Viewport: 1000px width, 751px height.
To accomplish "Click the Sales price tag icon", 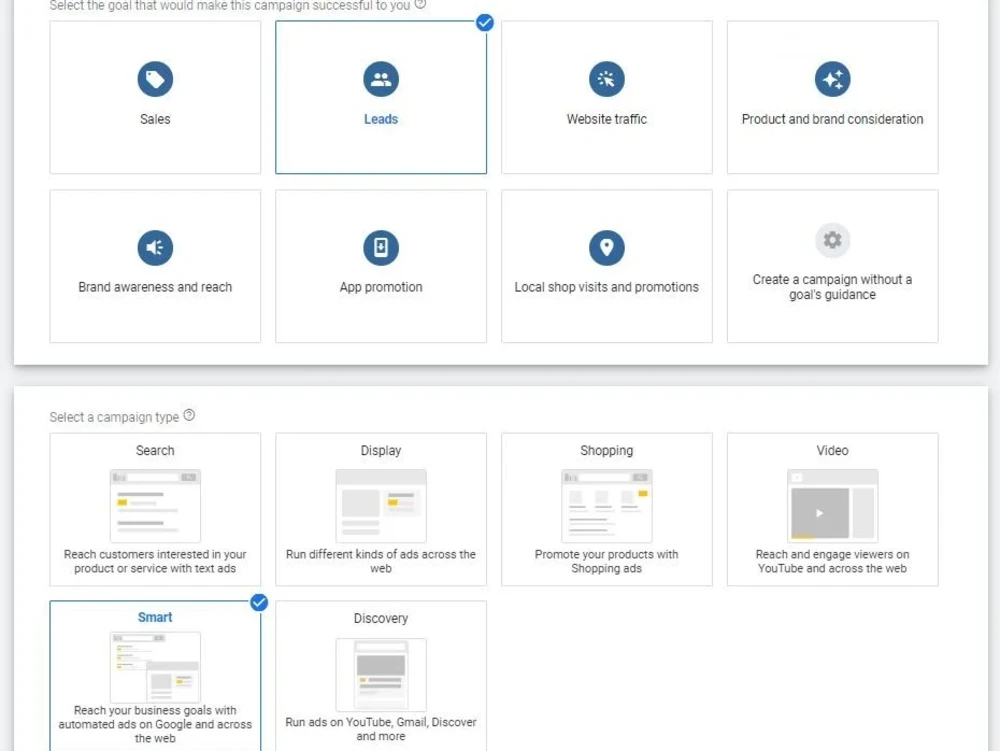I will (155, 79).
